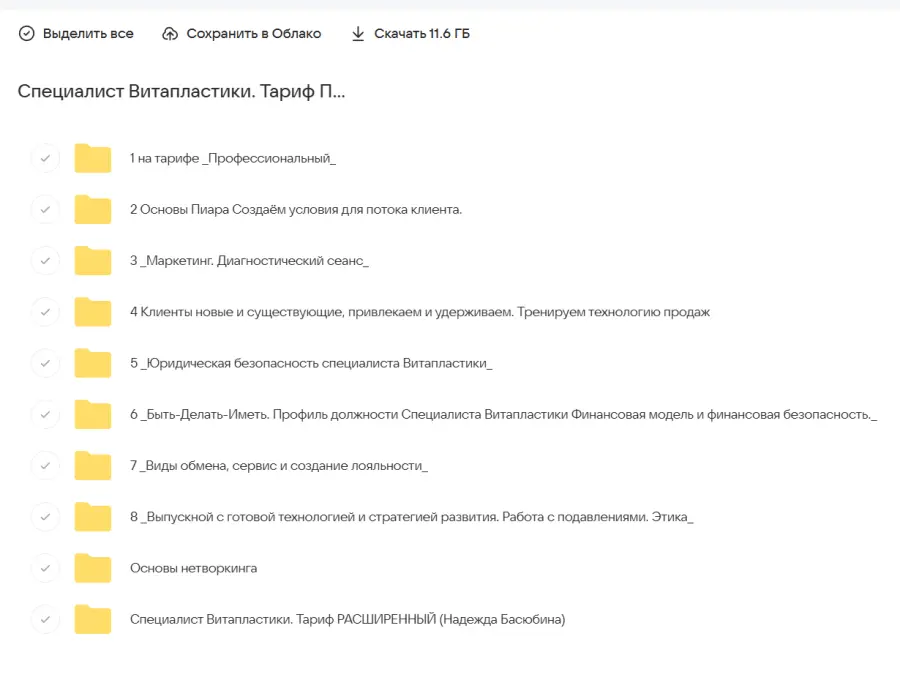Click folder icon of '7 _Виды обмена, сервис'
The width and height of the screenshot is (900, 691).
click(x=93, y=466)
